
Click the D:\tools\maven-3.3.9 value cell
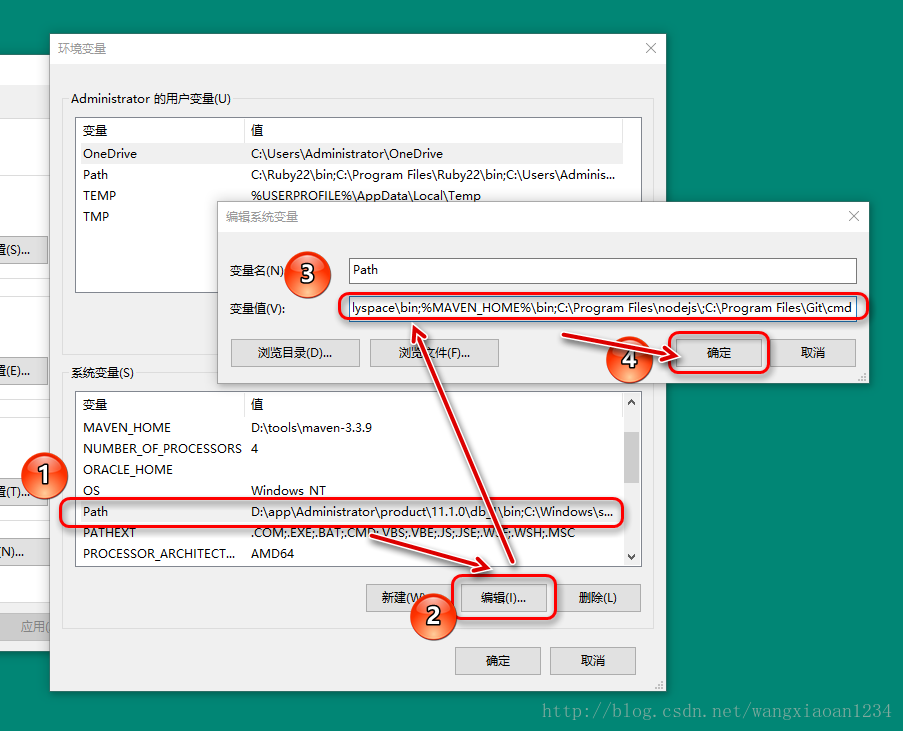tap(312, 427)
